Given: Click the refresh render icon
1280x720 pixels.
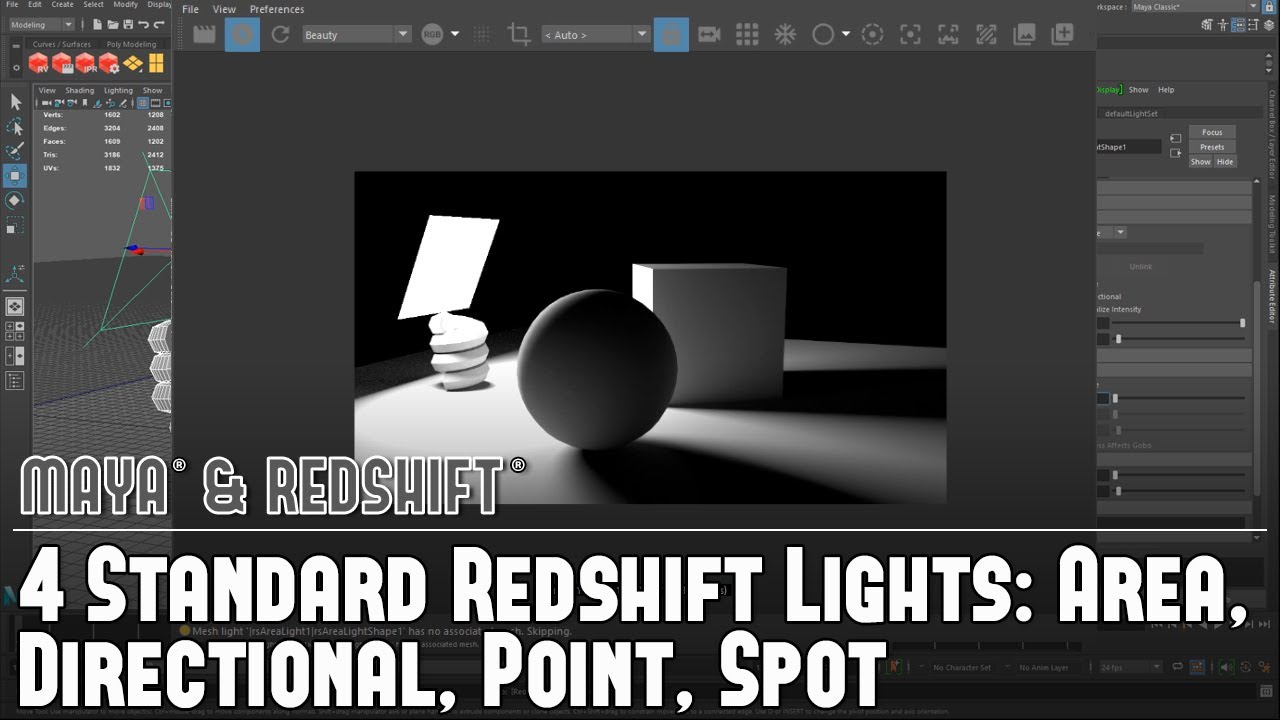Looking at the screenshot, I should point(281,34).
